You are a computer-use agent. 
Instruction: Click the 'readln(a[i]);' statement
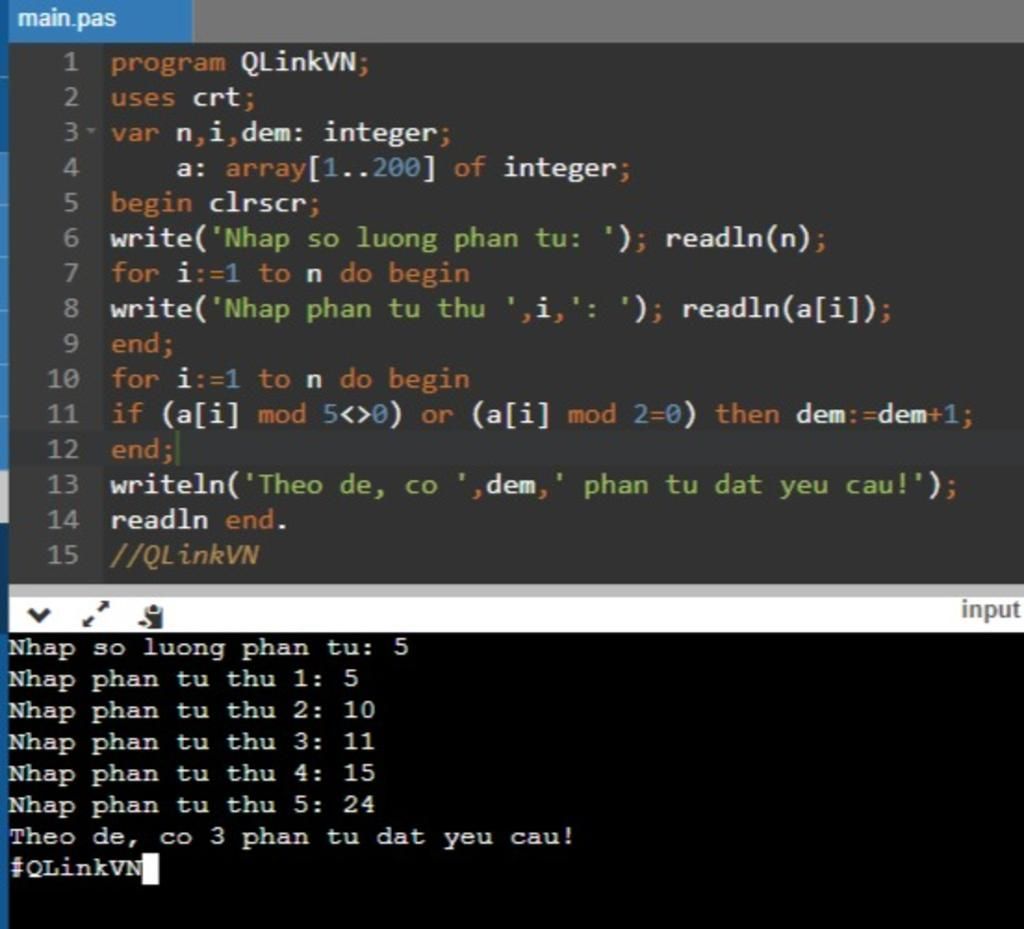786,309
